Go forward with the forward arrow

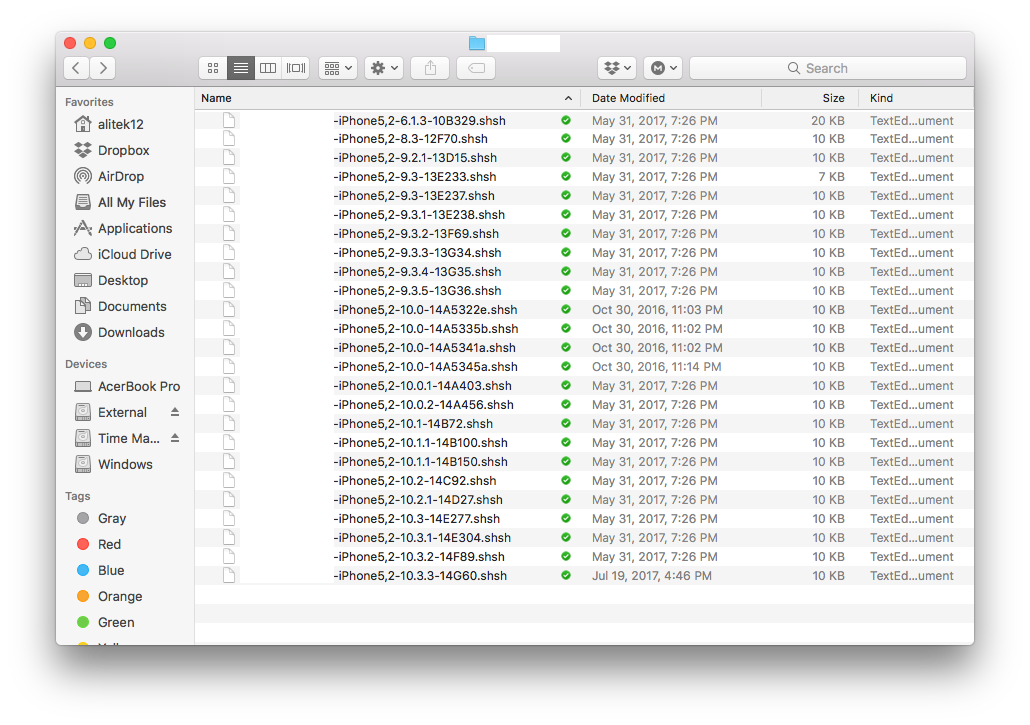[103, 68]
